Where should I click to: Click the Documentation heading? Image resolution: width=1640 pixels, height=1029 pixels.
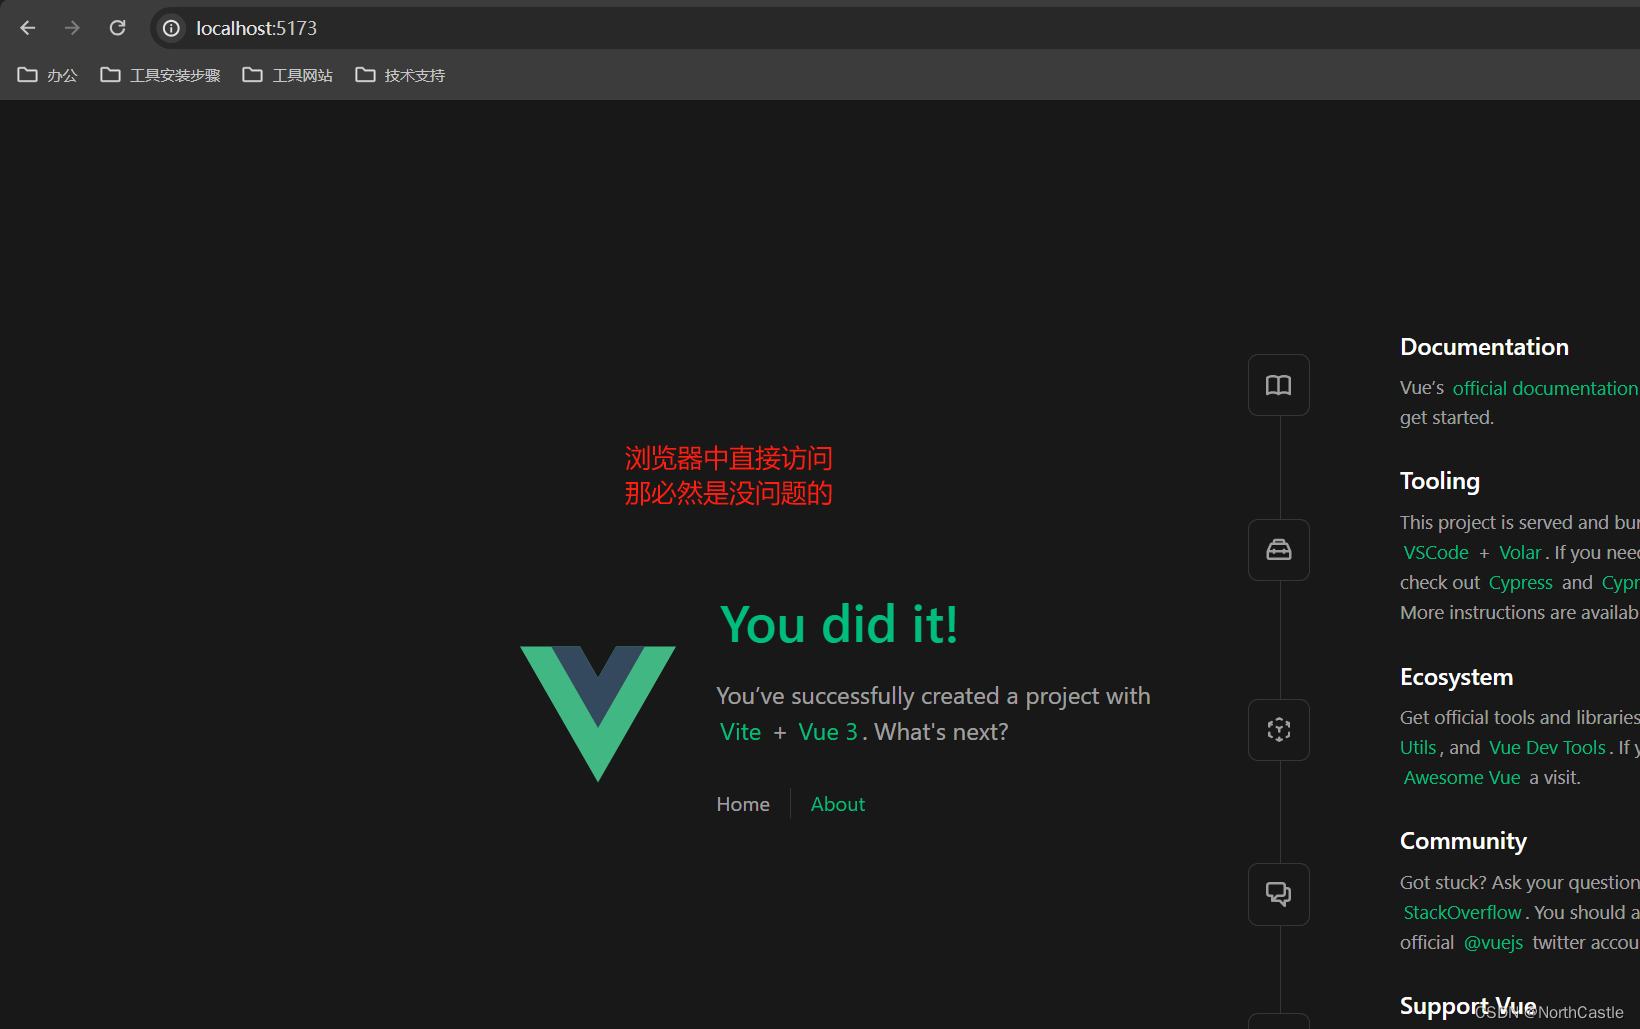[1484, 347]
